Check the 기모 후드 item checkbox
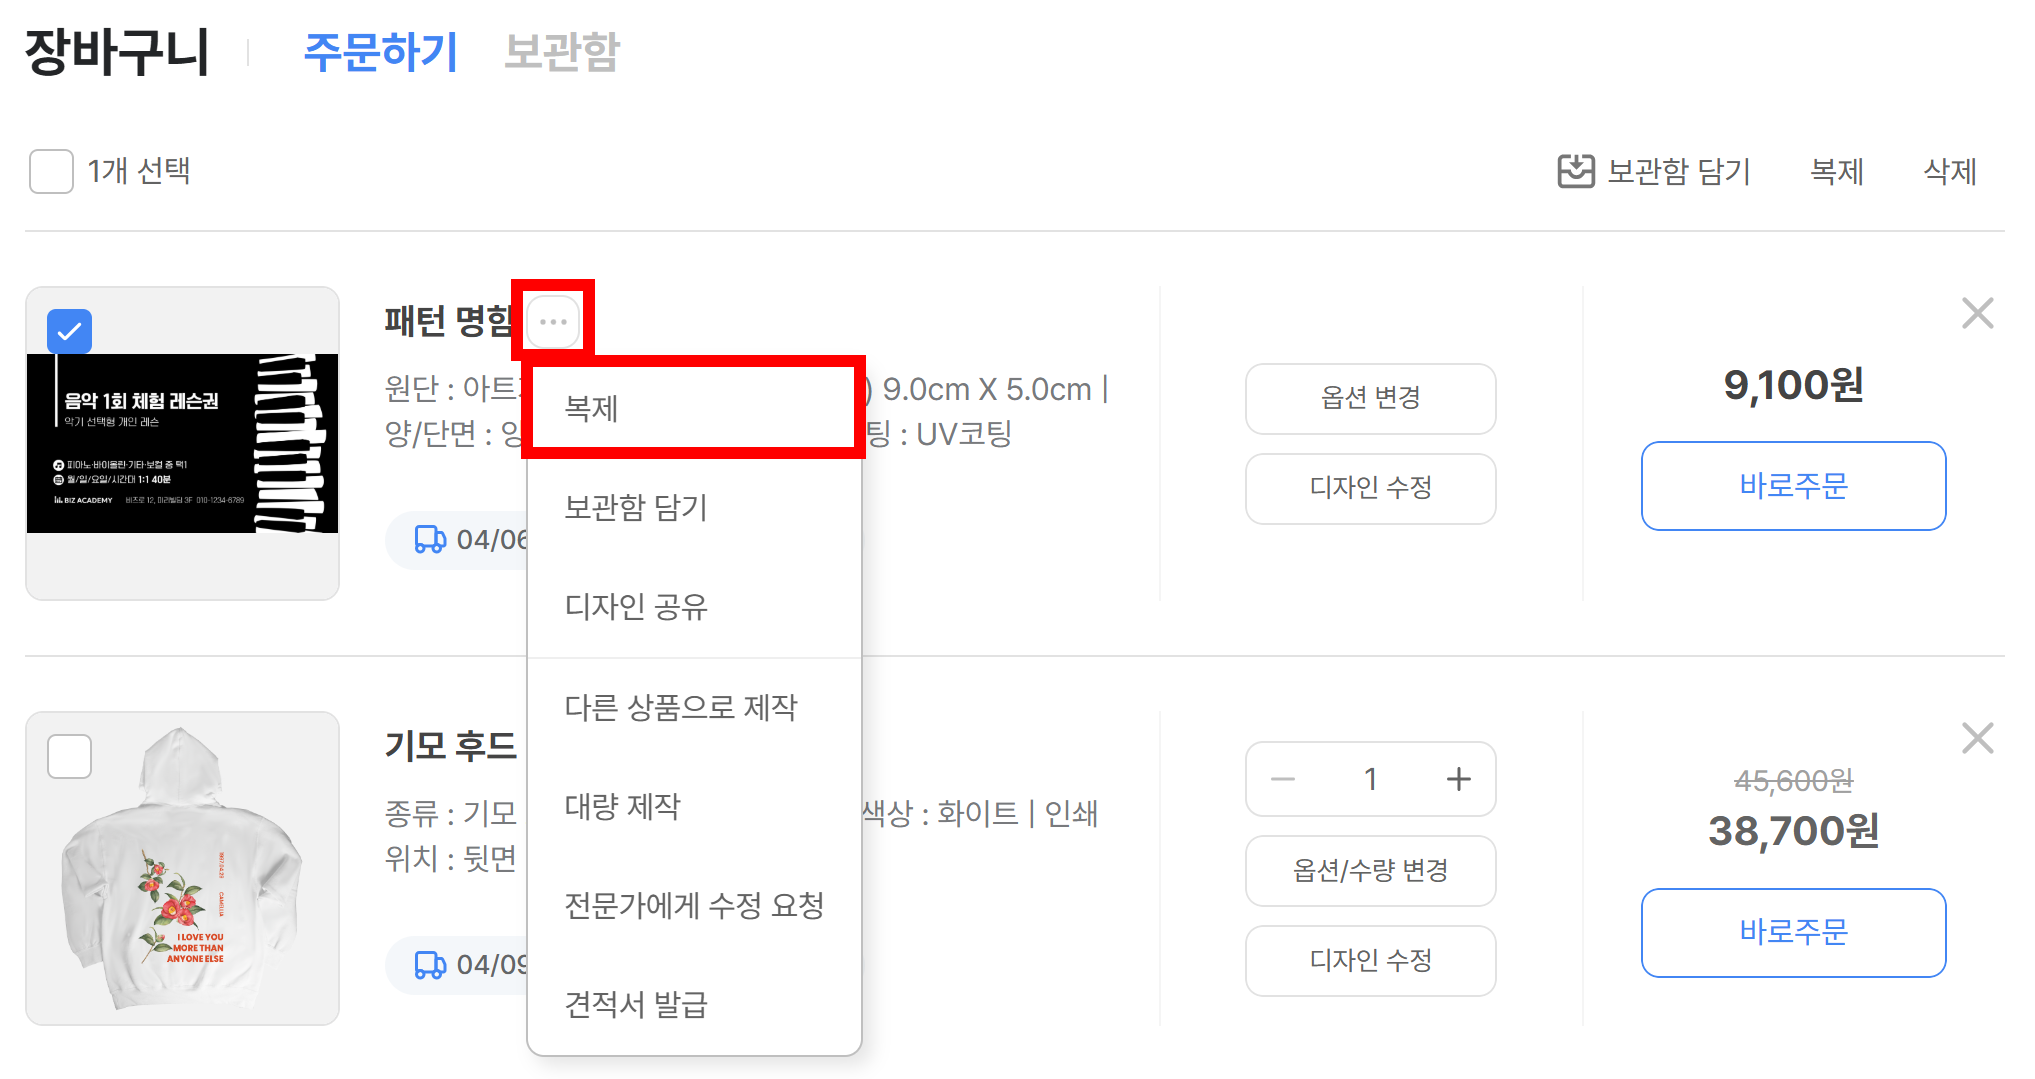2035x1079 pixels. coord(70,756)
